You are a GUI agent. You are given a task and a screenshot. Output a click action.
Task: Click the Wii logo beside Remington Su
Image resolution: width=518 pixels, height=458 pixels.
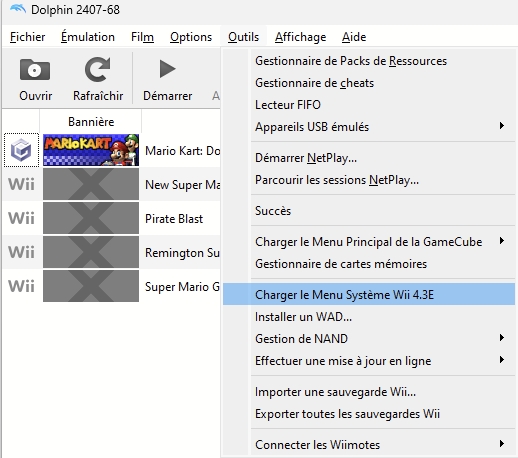tap(21, 252)
